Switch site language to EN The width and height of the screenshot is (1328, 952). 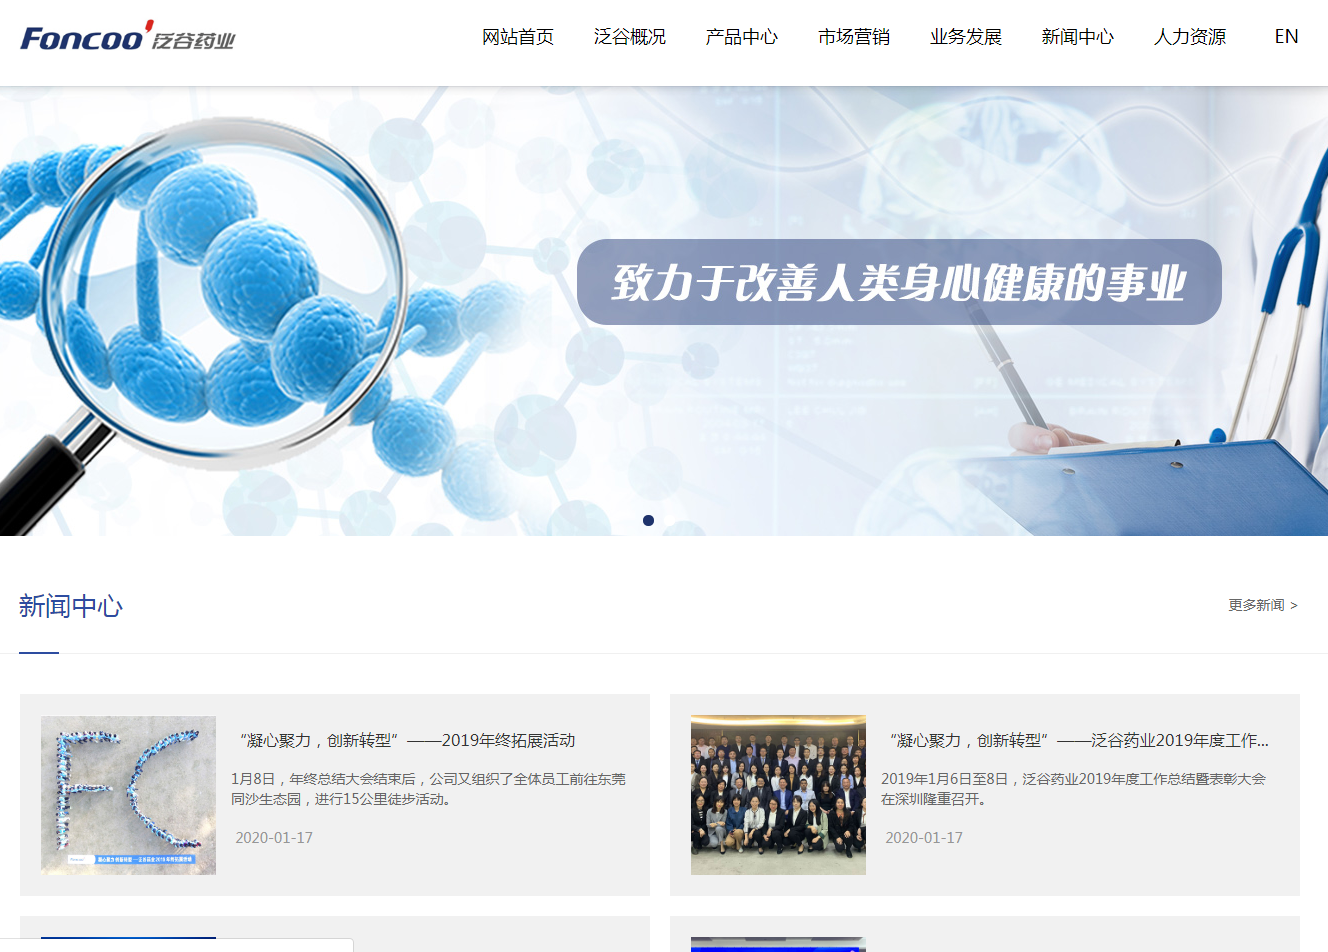click(1285, 36)
